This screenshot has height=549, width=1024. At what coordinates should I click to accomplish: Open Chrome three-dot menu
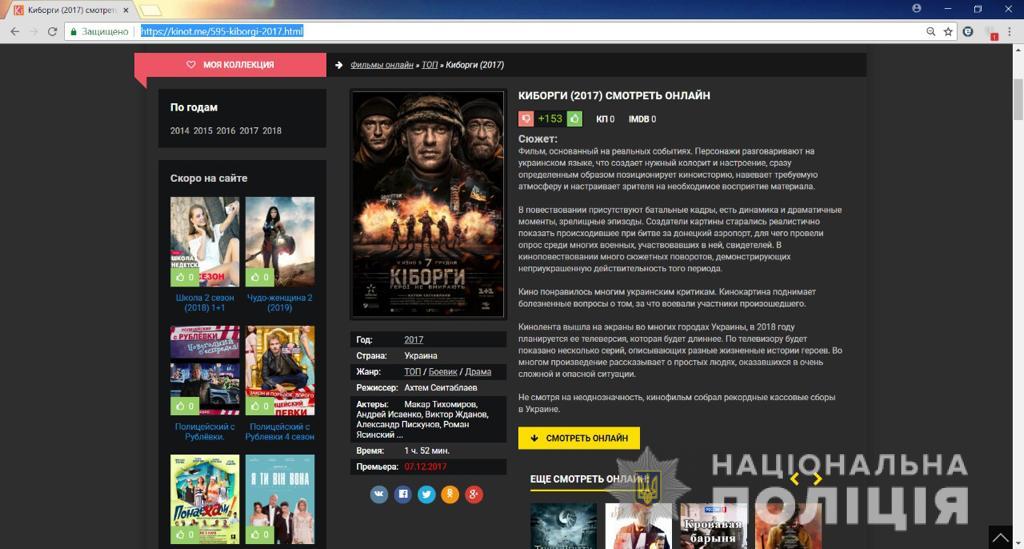coord(1010,31)
